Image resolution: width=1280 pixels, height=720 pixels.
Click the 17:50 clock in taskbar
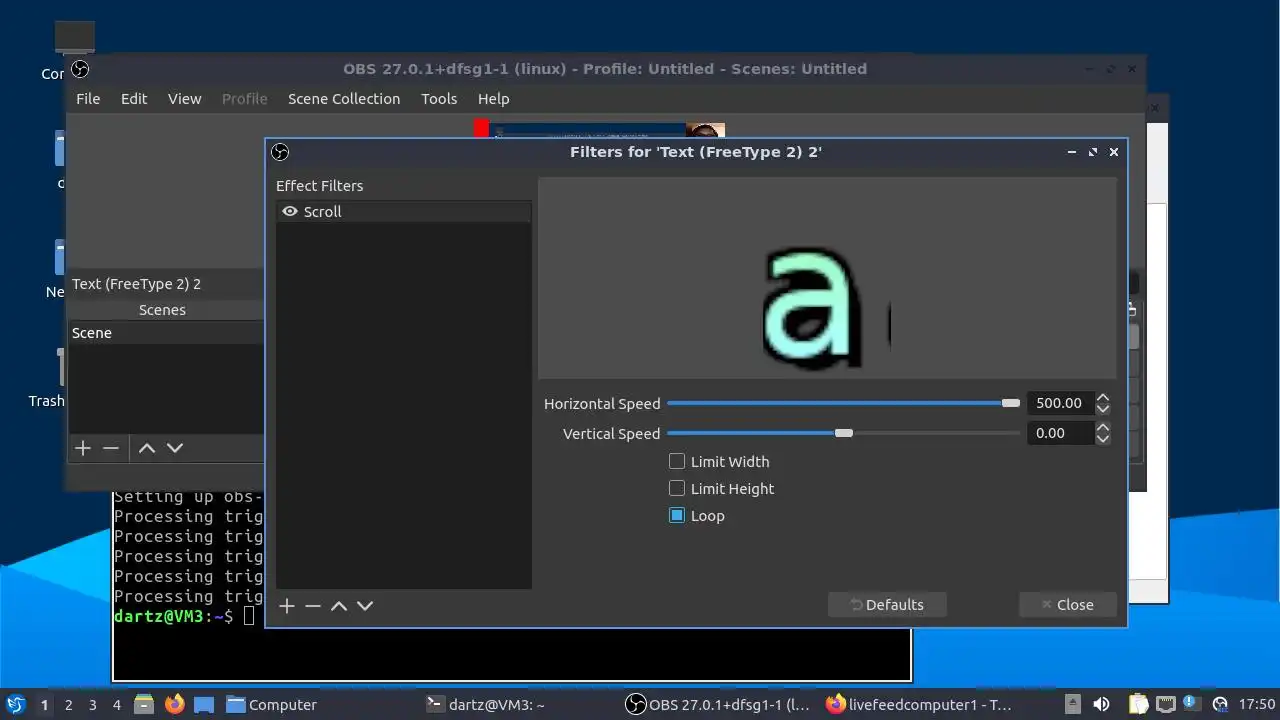(1257, 704)
